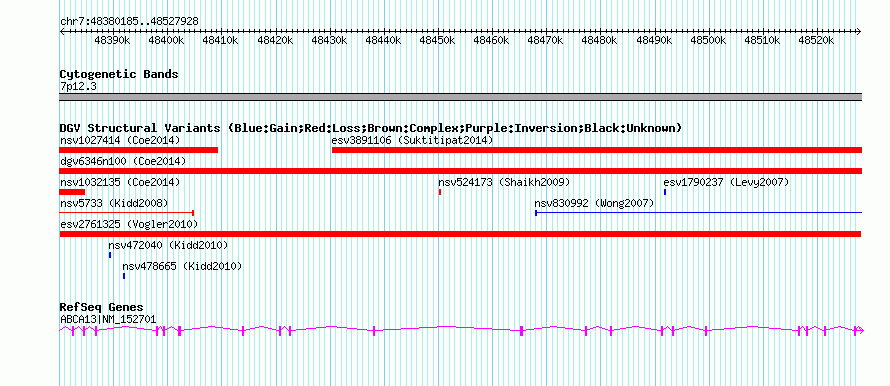Click the small red marker of nsv524173
Viewport: 890px width, 386px height.
[x=440, y=192]
